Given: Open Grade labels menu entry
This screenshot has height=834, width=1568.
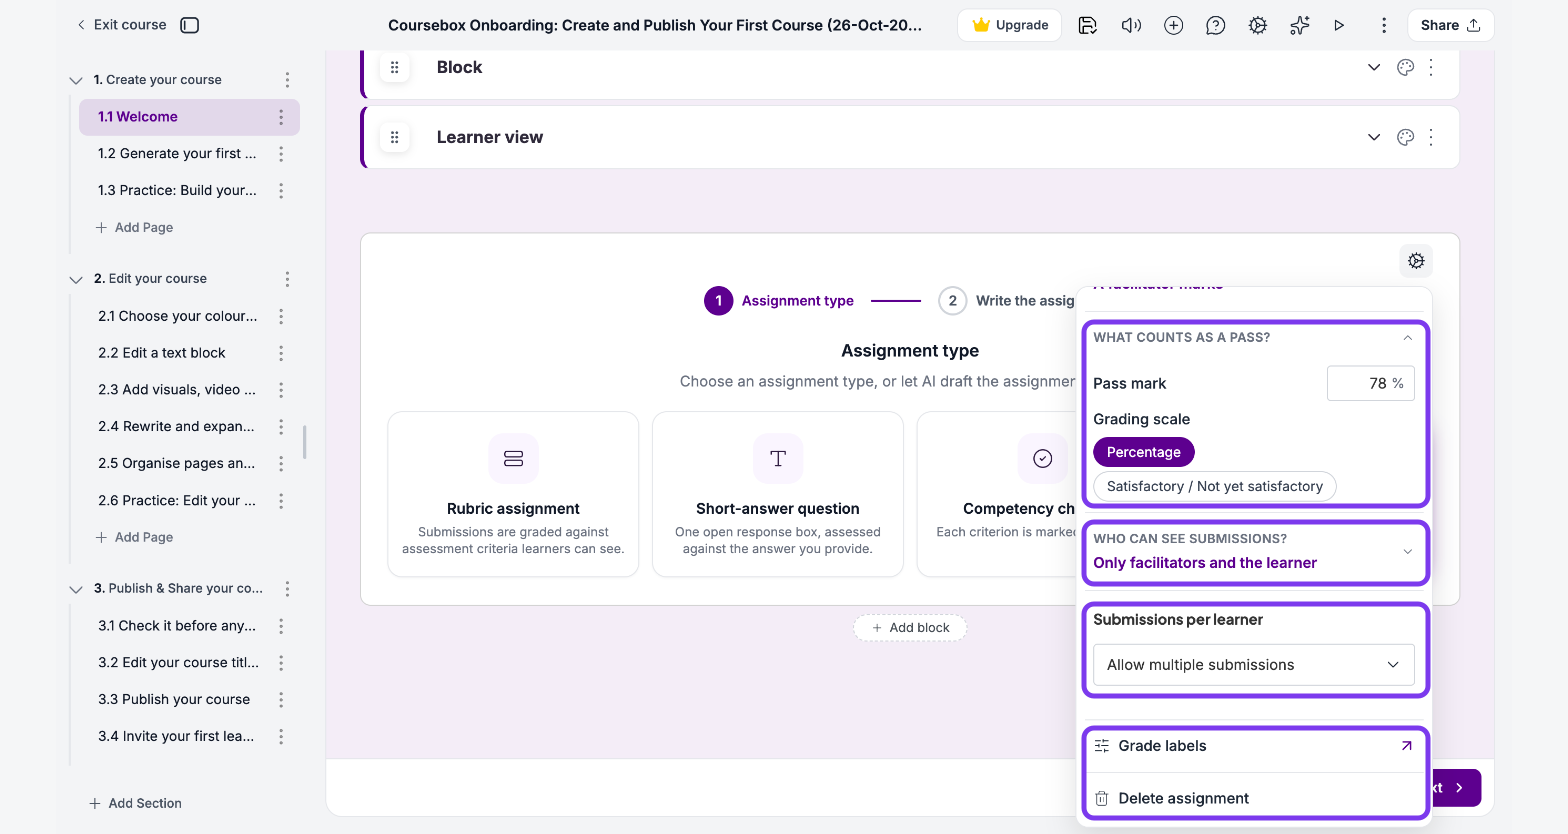Looking at the screenshot, I should pyautogui.click(x=1255, y=746).
